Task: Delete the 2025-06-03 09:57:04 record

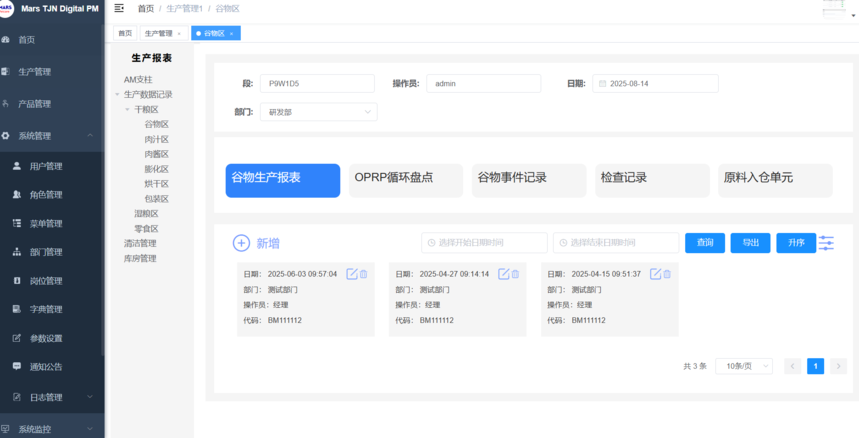Action: pos(363,274)
